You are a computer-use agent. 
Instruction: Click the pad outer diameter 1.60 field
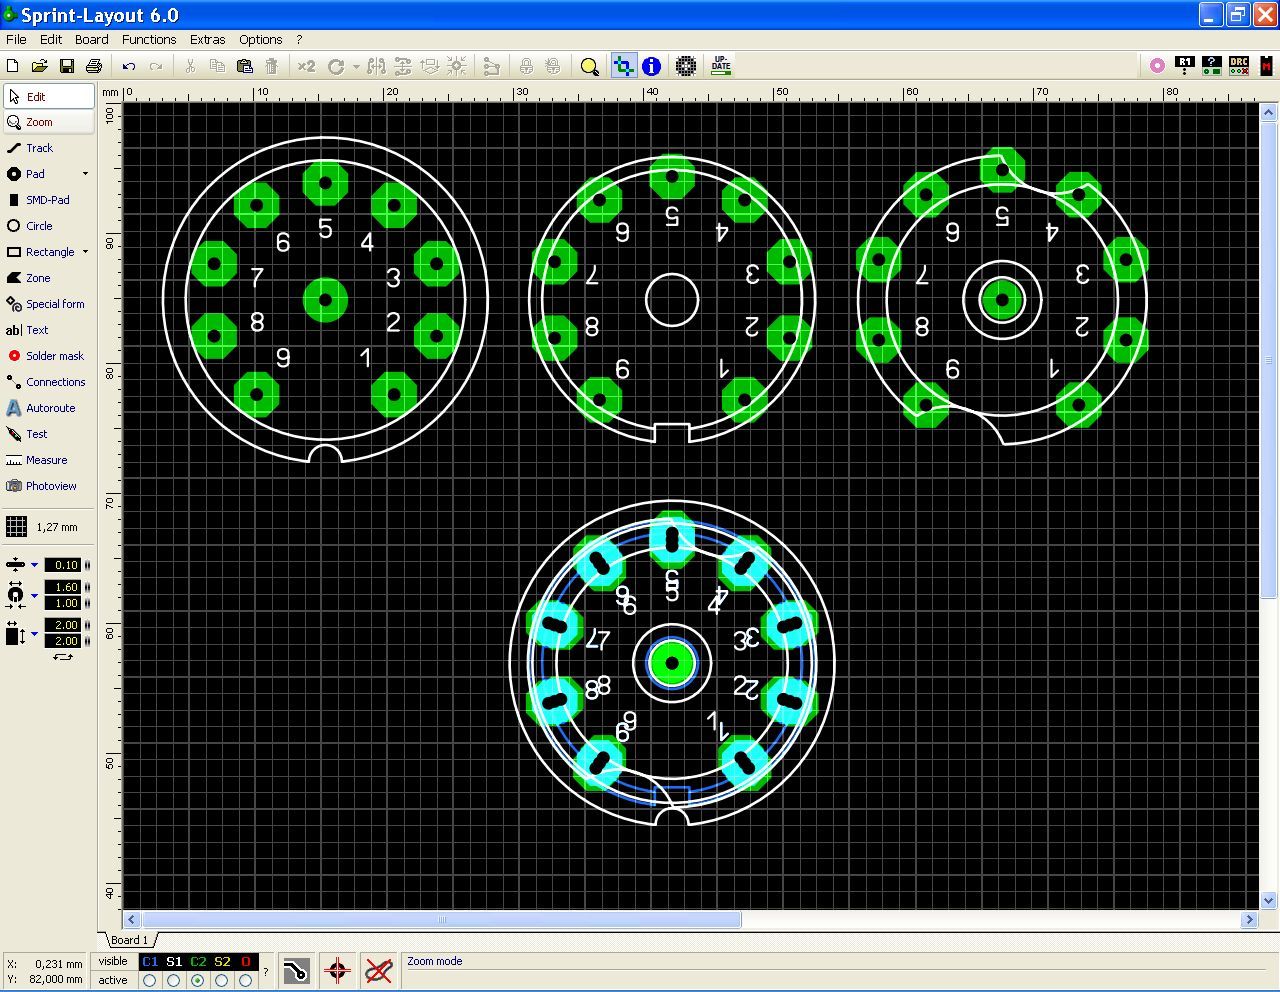[63, 587]
